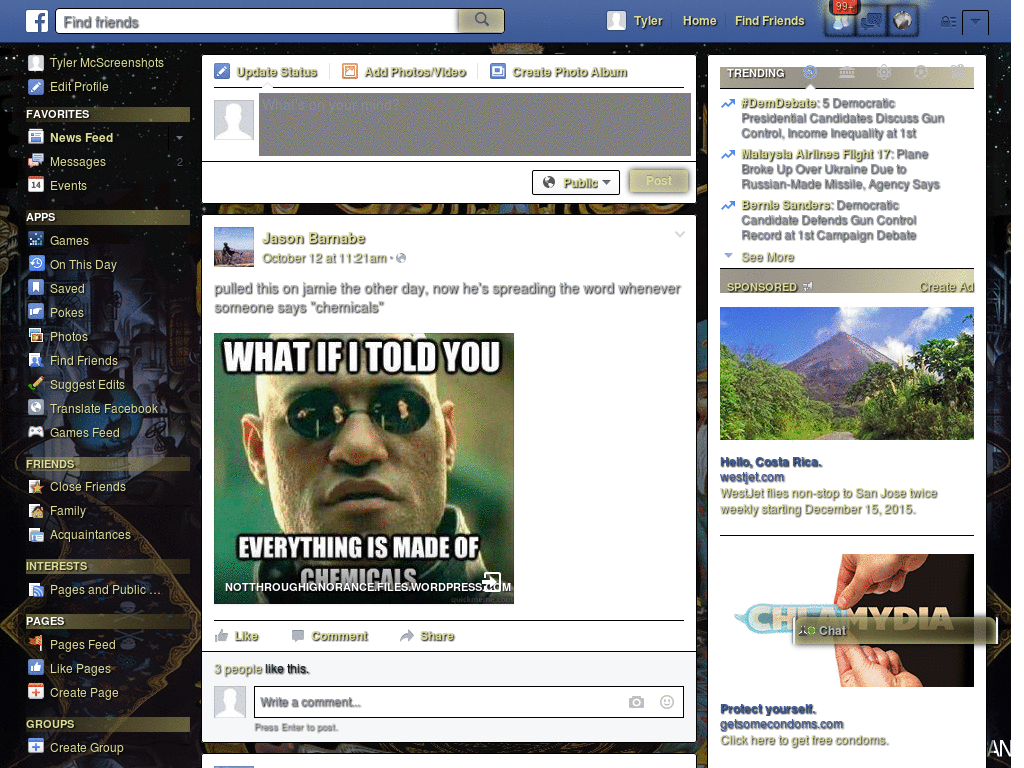This screenshot has height=768, width=1024.
Task: Open Tyler profile in top bar
Action: [634, 21]
